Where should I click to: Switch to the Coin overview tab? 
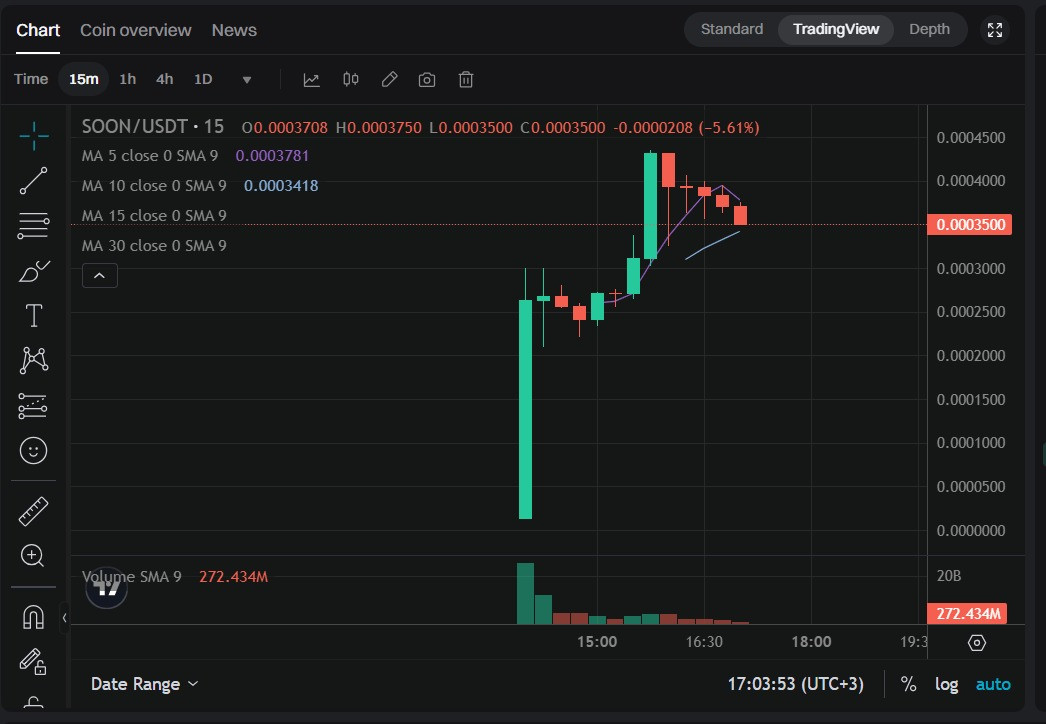[x=135, y=30]
